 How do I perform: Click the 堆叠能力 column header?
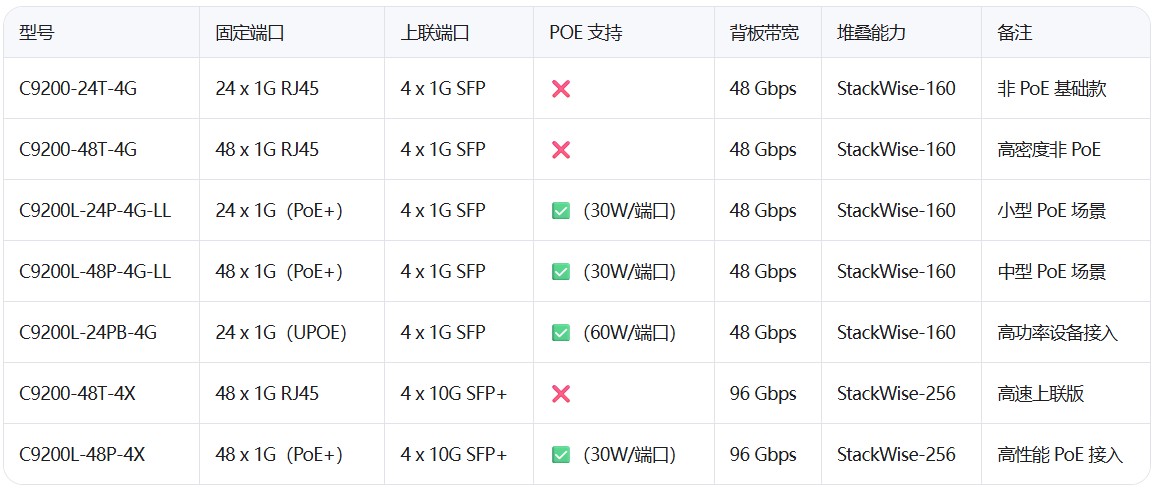tap(871, 33)
